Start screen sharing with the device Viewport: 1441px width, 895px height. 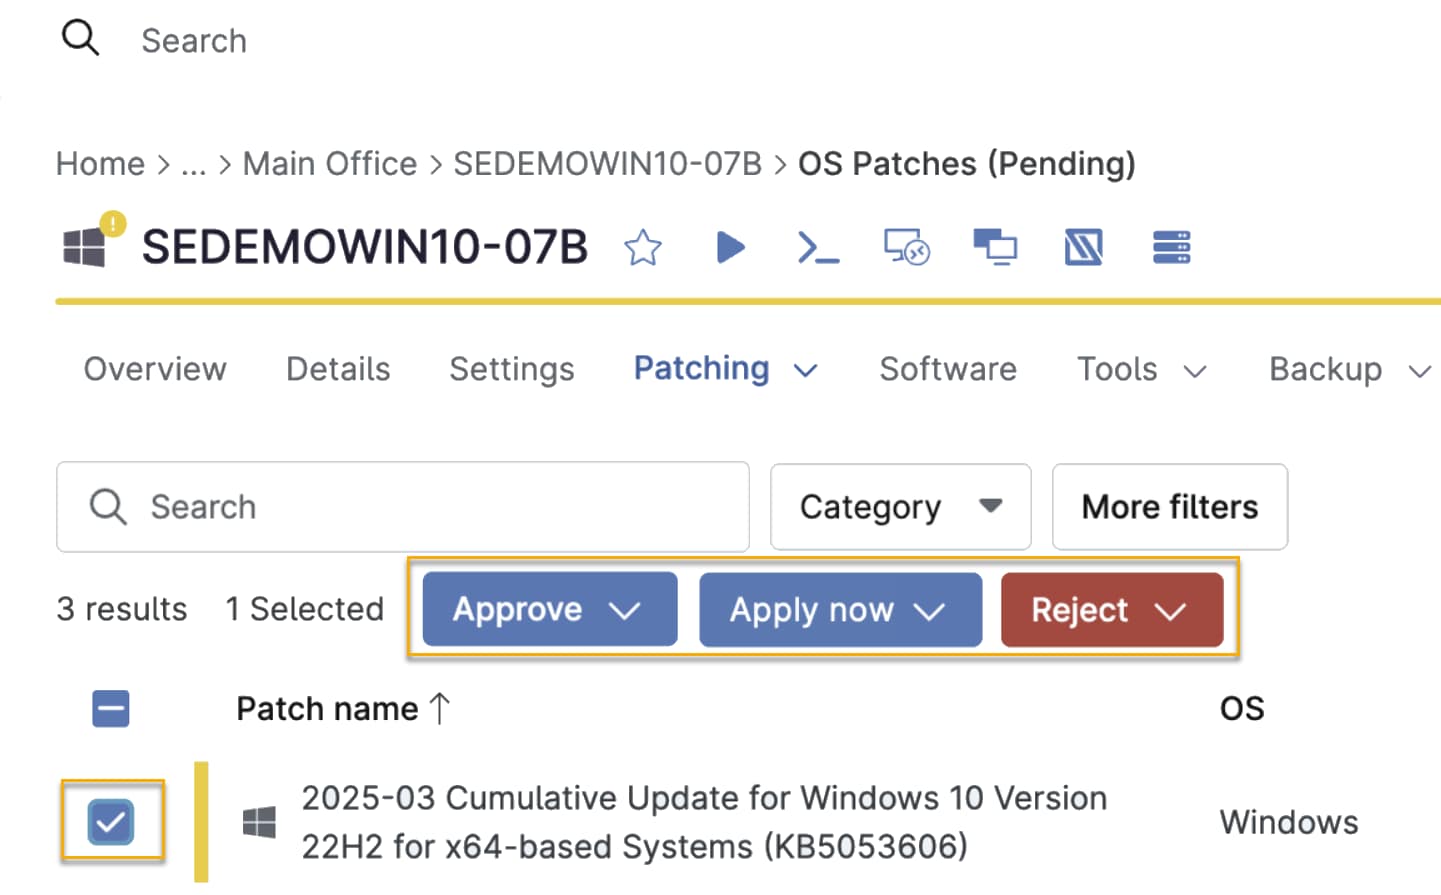coord(994,247)
